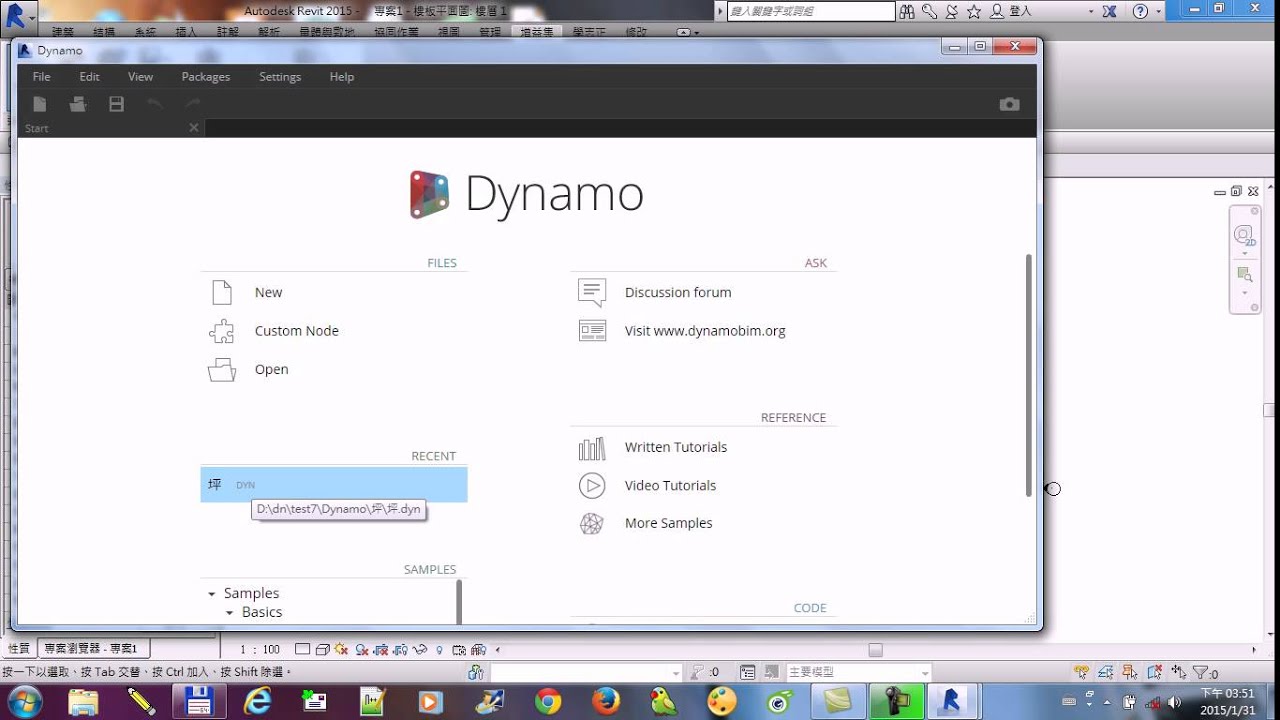Click the green parrot icon in taskbar
The width and height of the screenshot is (1280, 720).
[x=663, y=702]
